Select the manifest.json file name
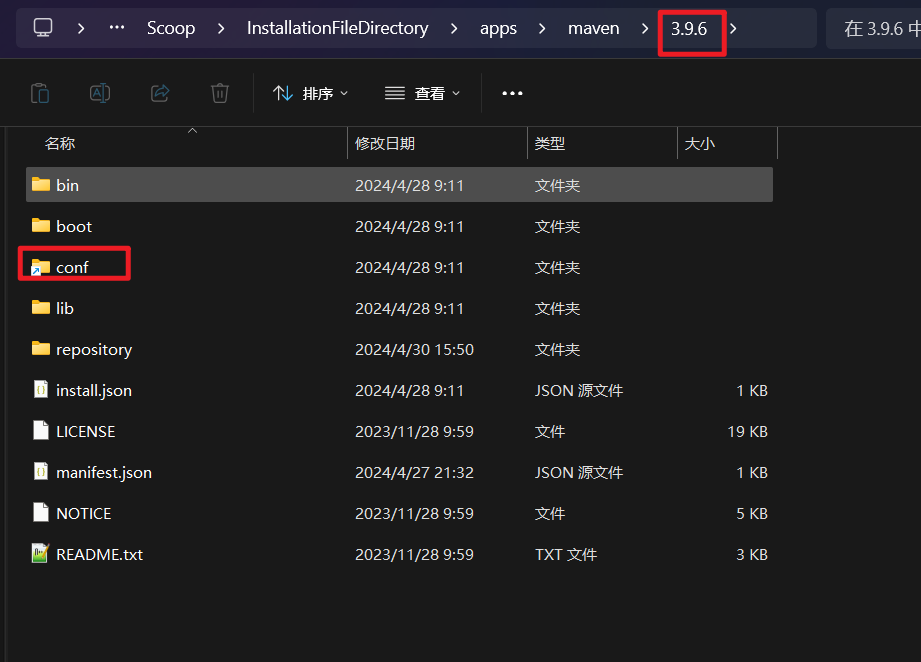Viewport: 921px width, 662px height. (x=104, y=472)
